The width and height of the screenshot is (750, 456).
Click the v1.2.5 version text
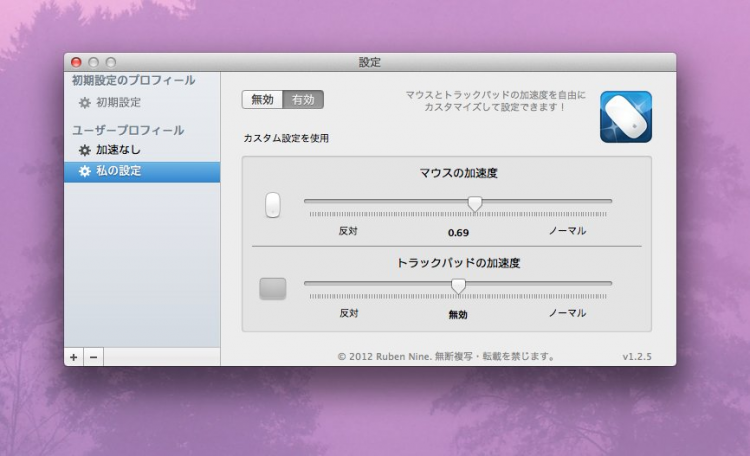pyautogui.click(x=637, y=356)
